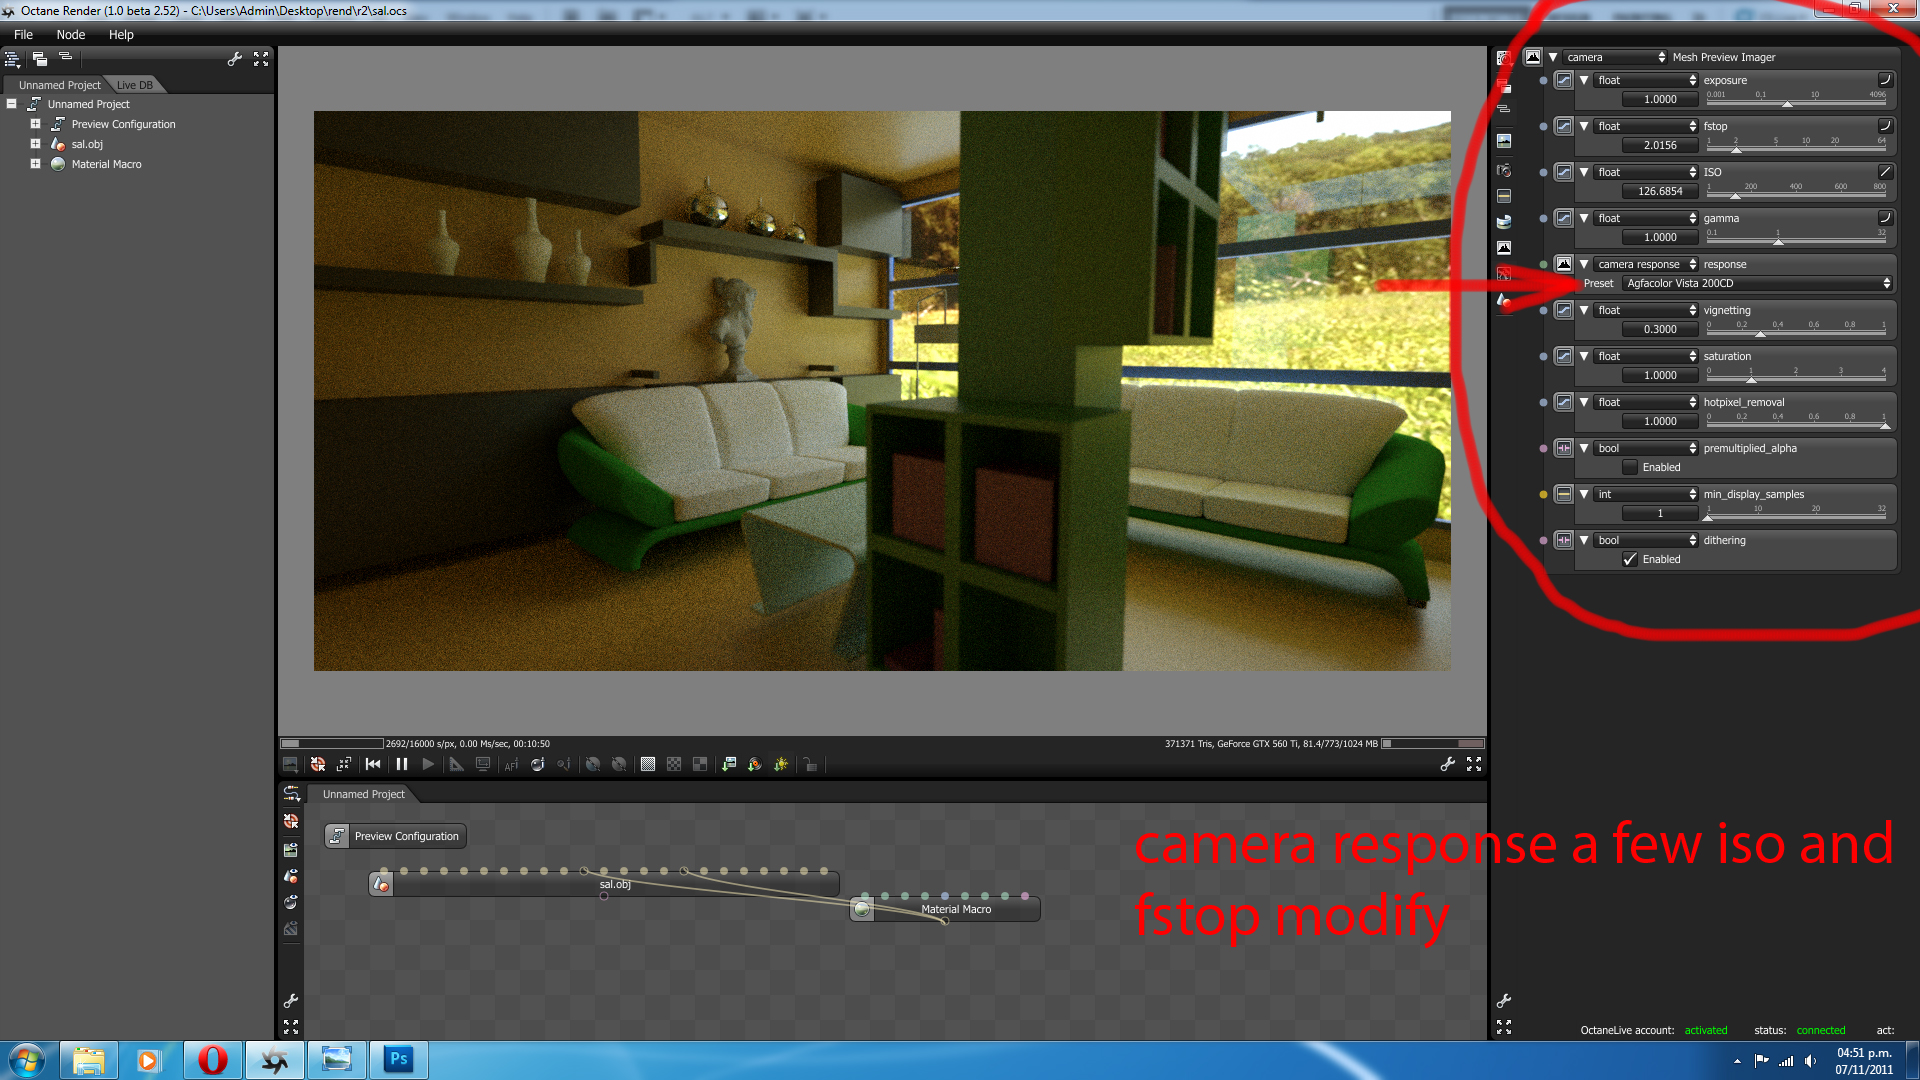Switch to the Live DB tab

[134, 85]
